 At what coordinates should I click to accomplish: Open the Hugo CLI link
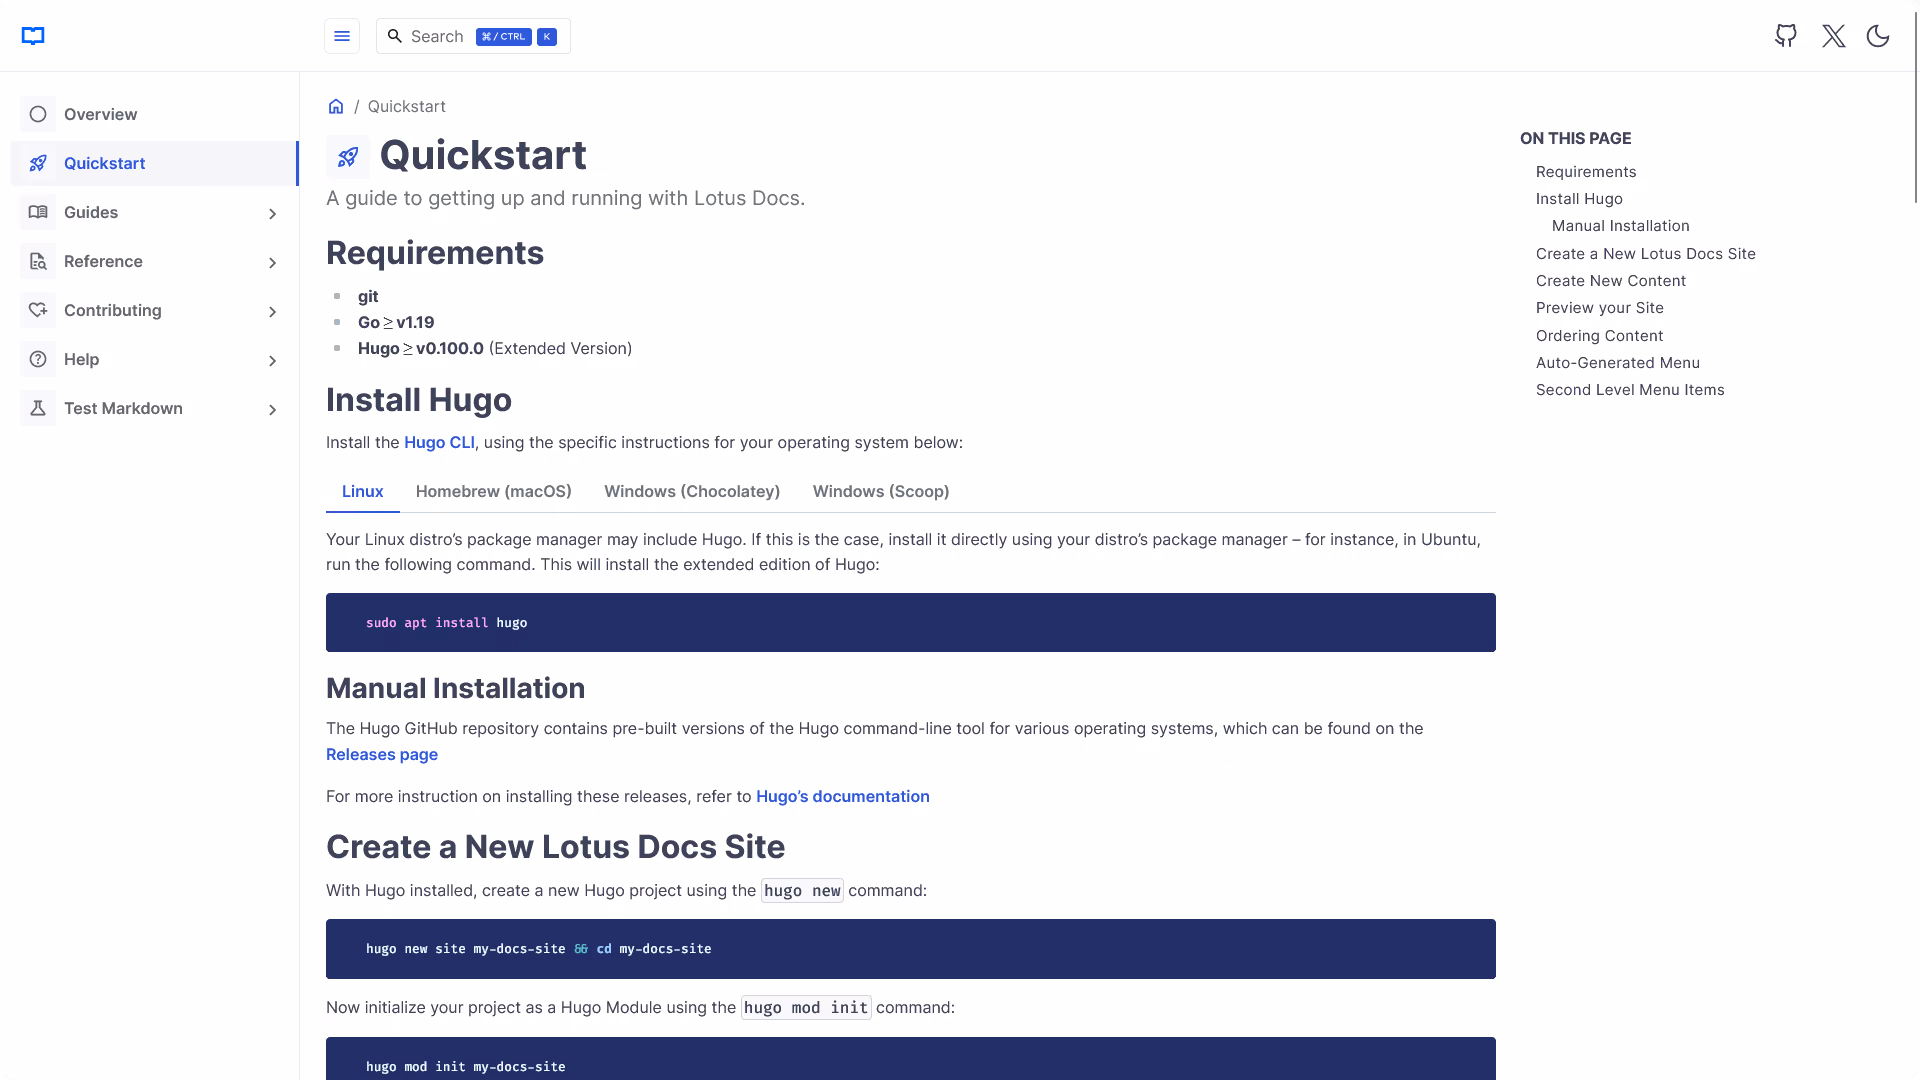click(439, 442)
